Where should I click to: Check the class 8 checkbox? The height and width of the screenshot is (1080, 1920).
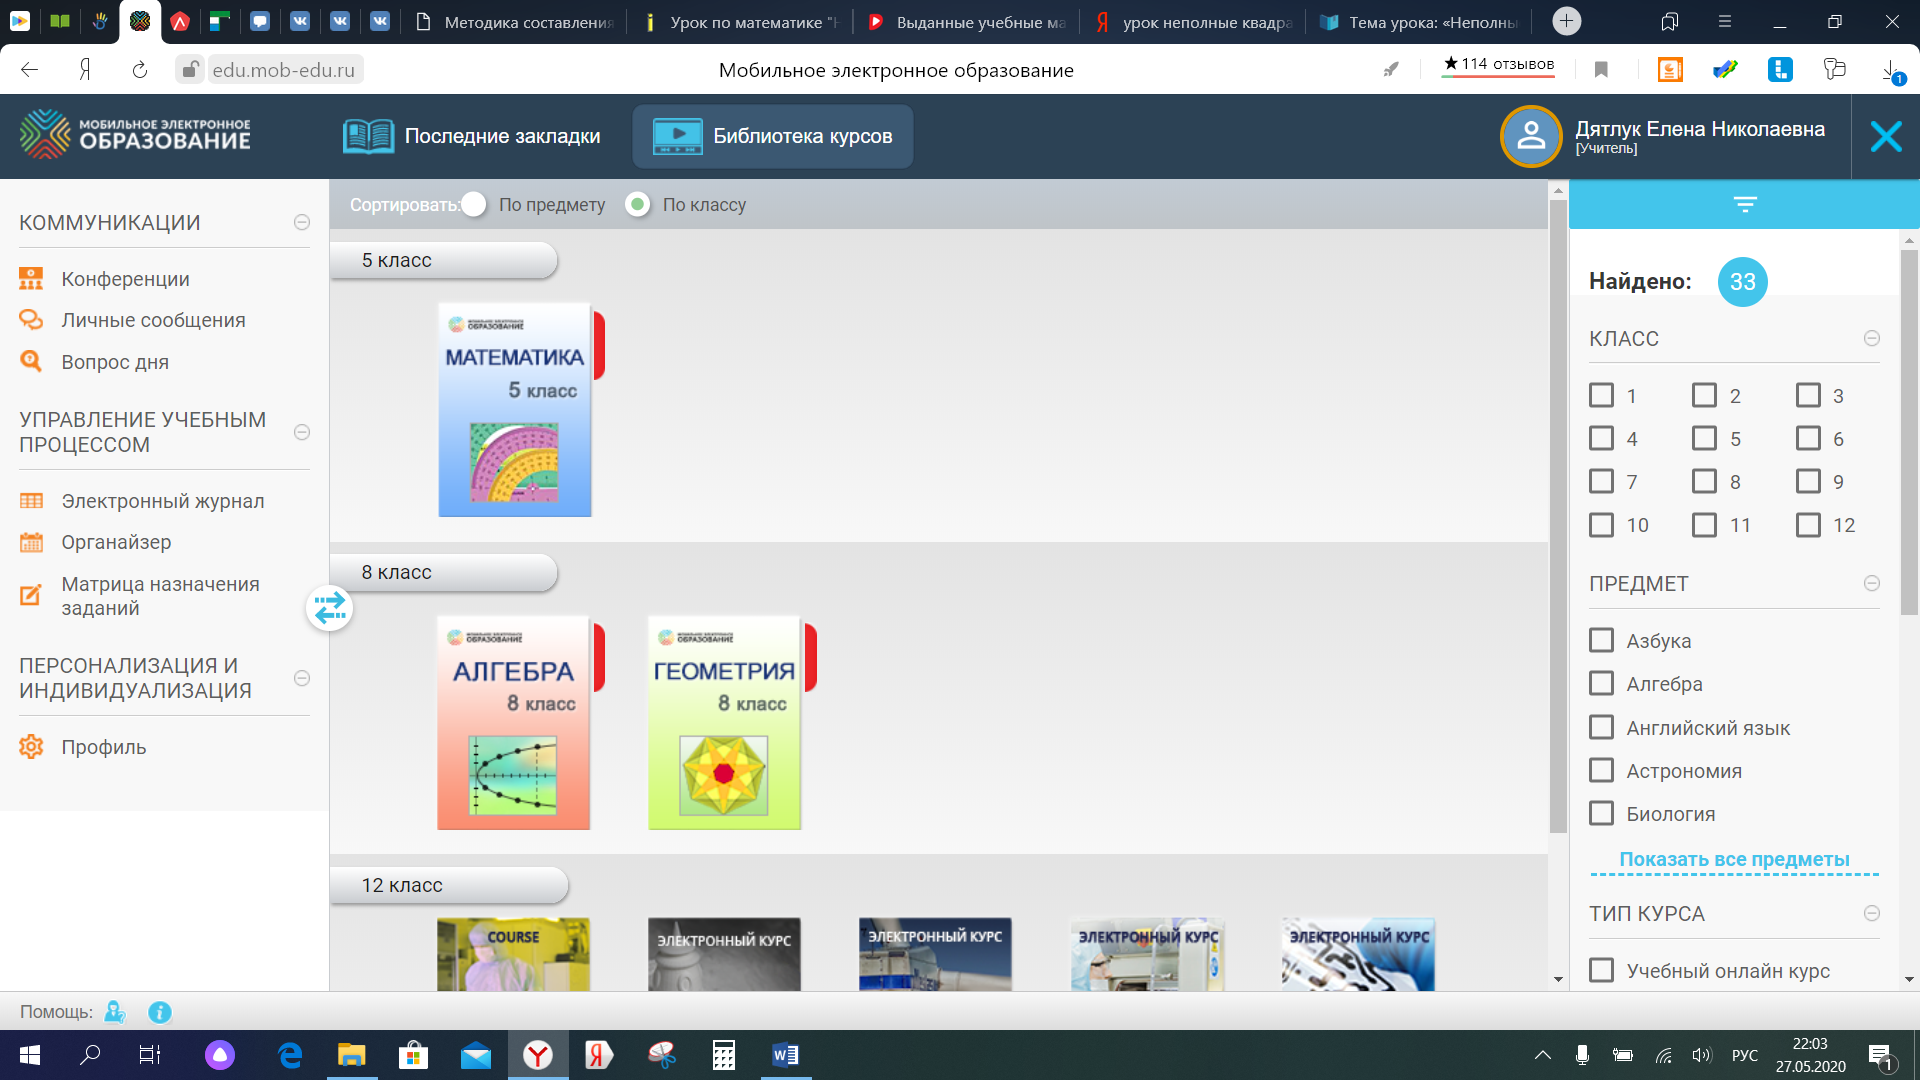click(1704, 481)
